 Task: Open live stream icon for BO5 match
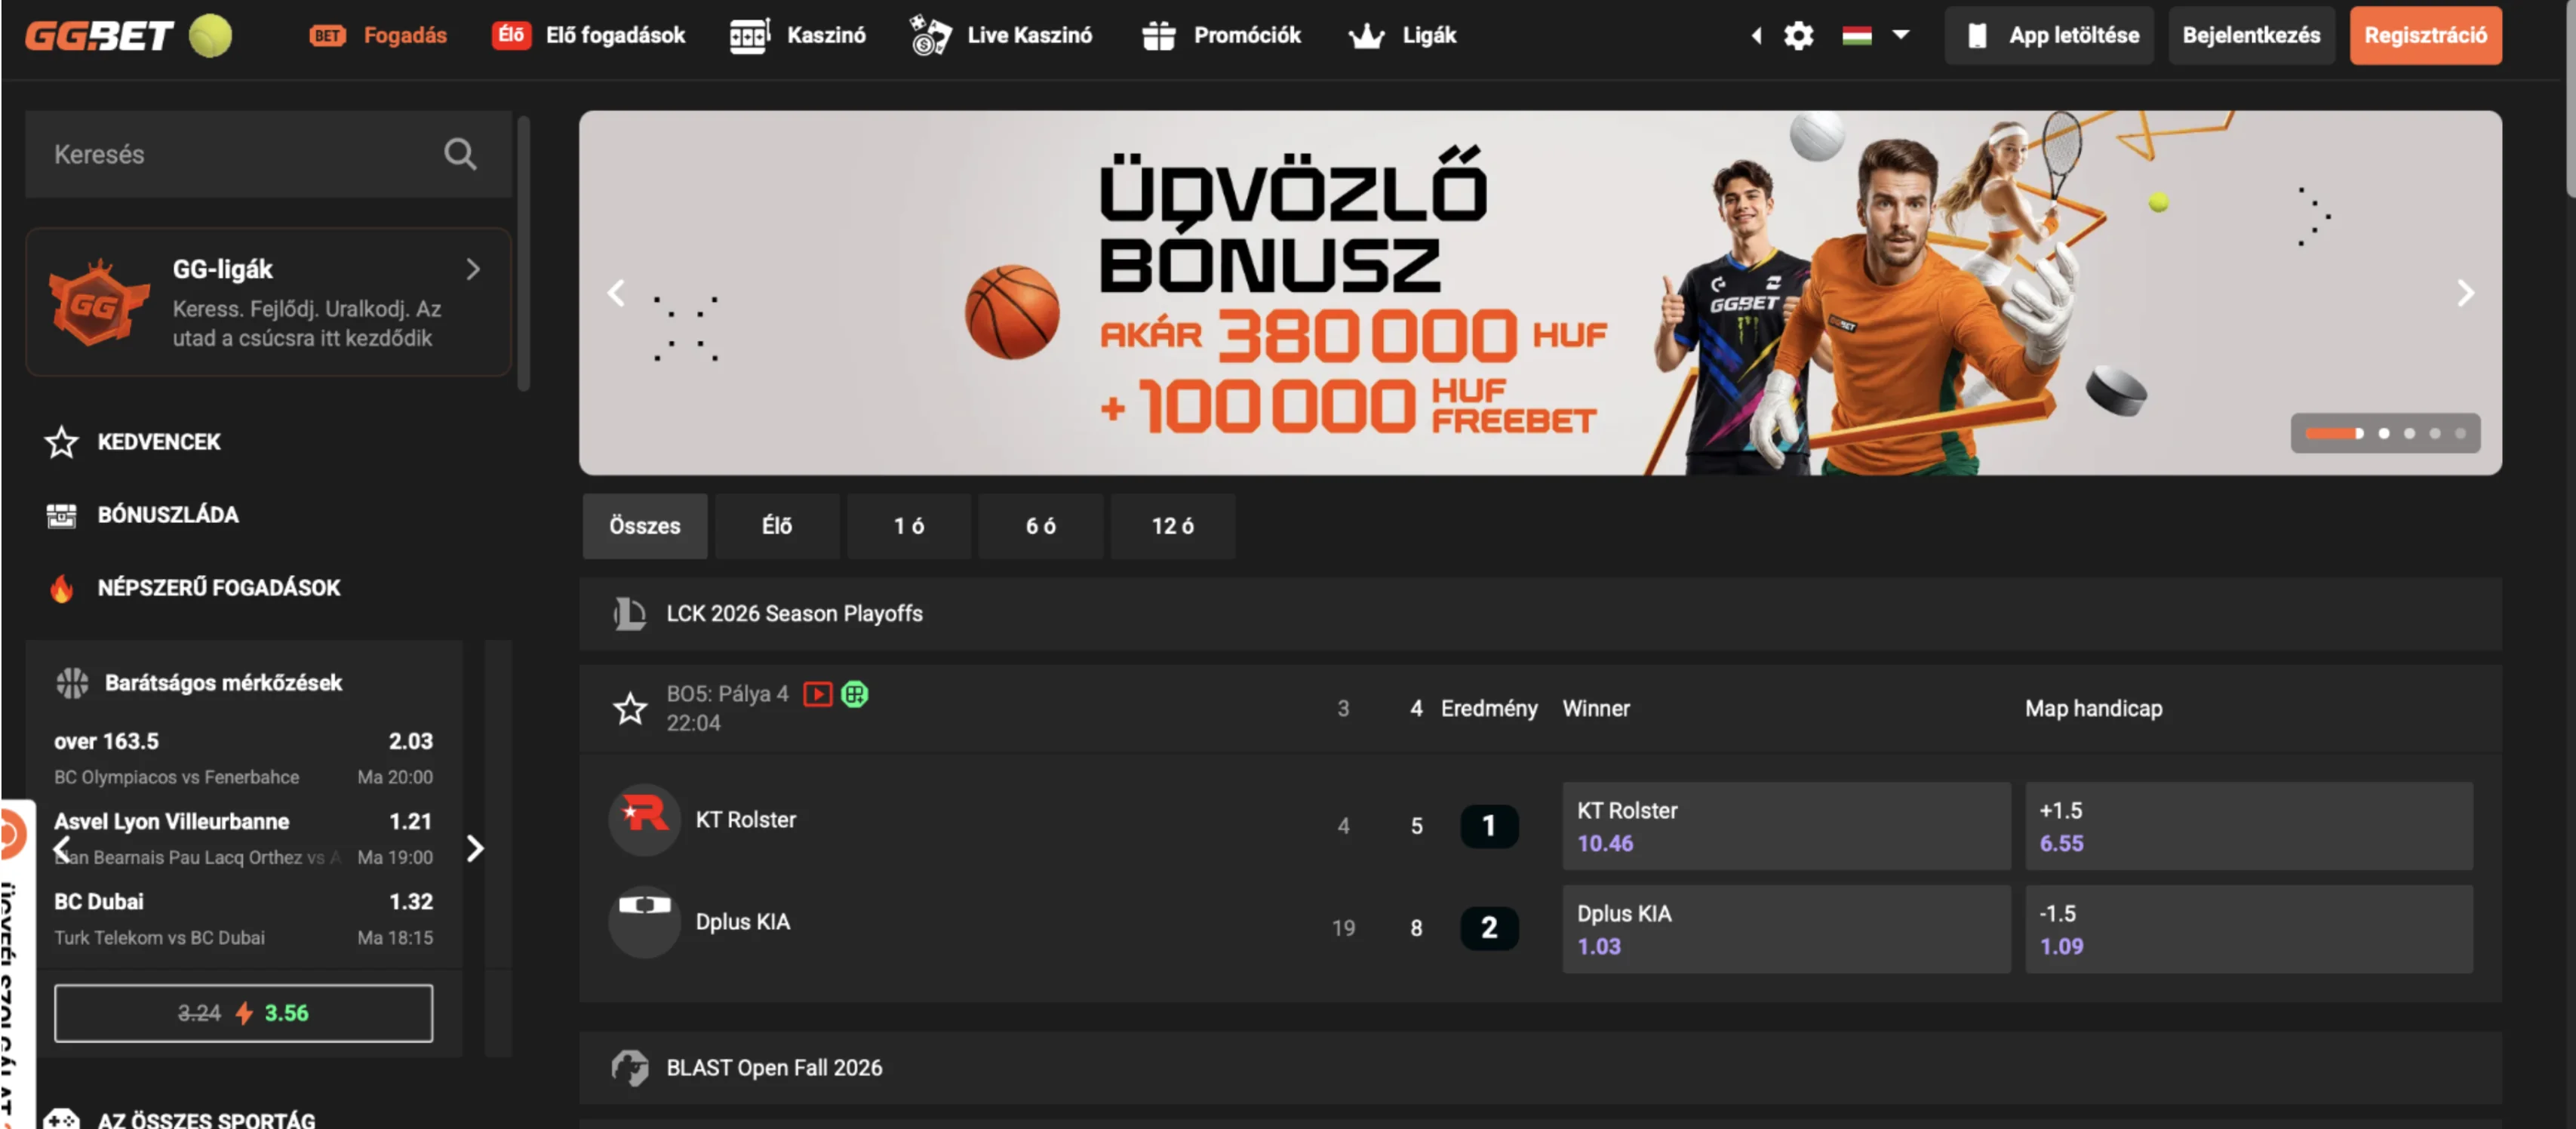click(x=817, y=694)
